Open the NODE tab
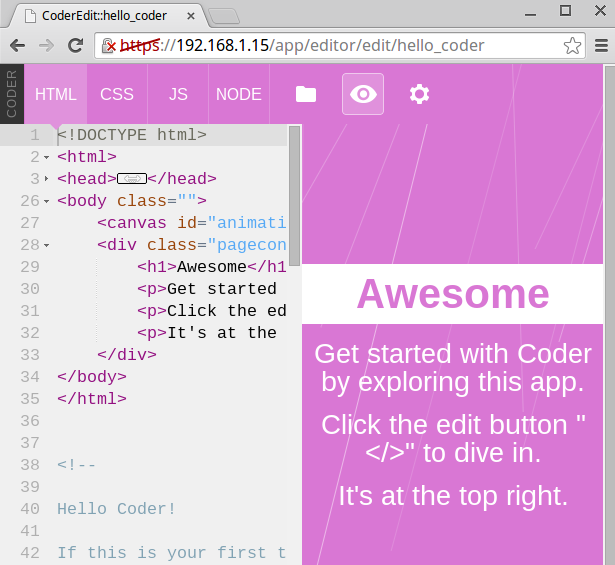This screenshot has height=565, width=615. [239, 94]
